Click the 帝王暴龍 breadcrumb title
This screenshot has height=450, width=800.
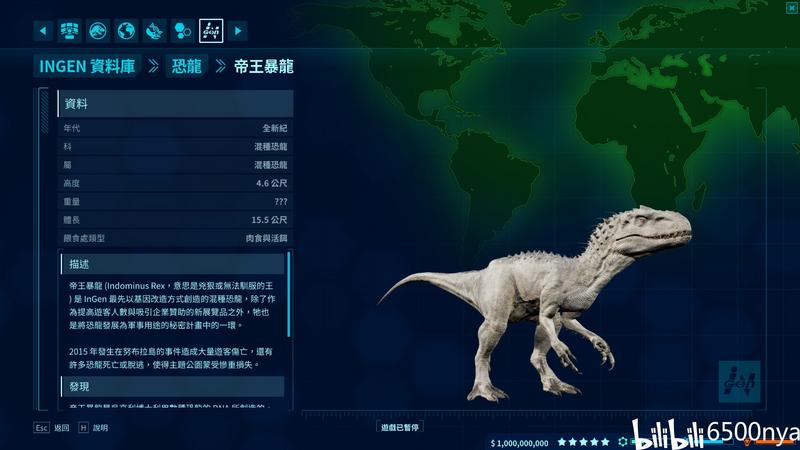(x=264, y=66)
